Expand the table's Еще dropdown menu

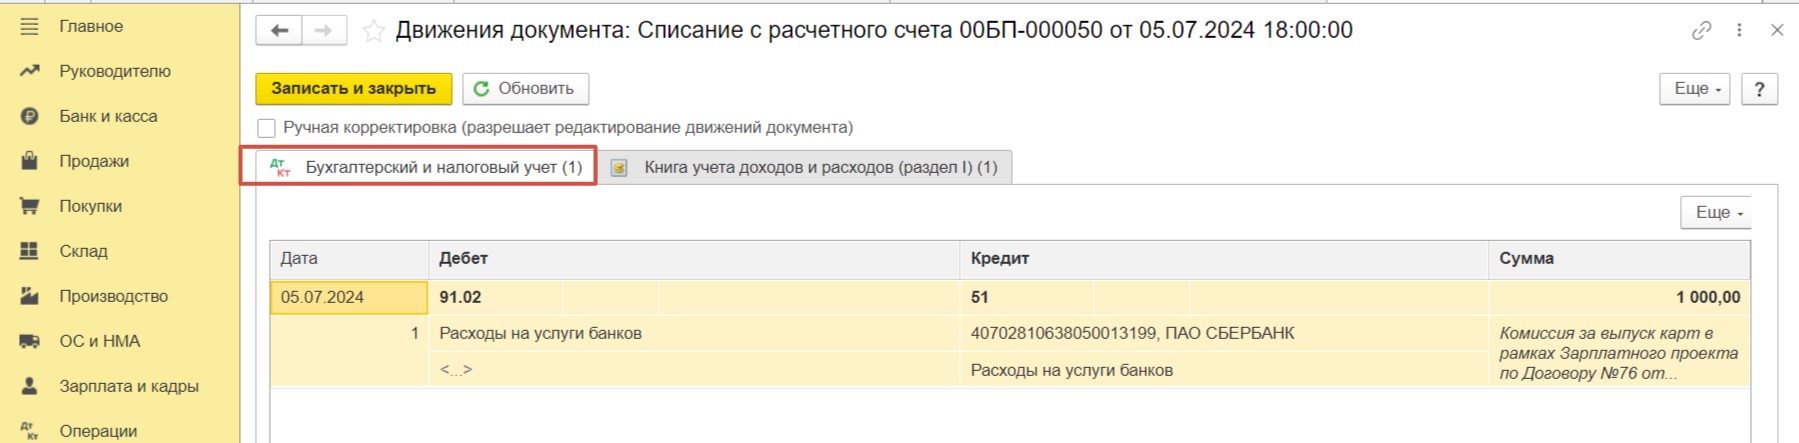1717,212
